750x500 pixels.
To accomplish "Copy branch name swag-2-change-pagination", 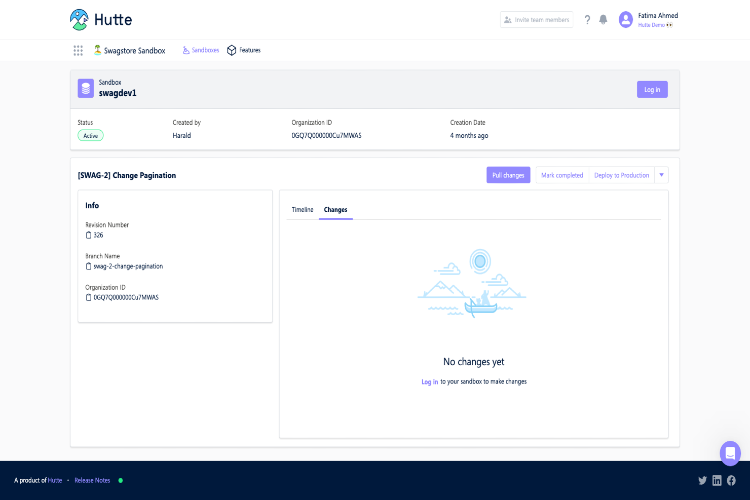I will tap(88, 266).
